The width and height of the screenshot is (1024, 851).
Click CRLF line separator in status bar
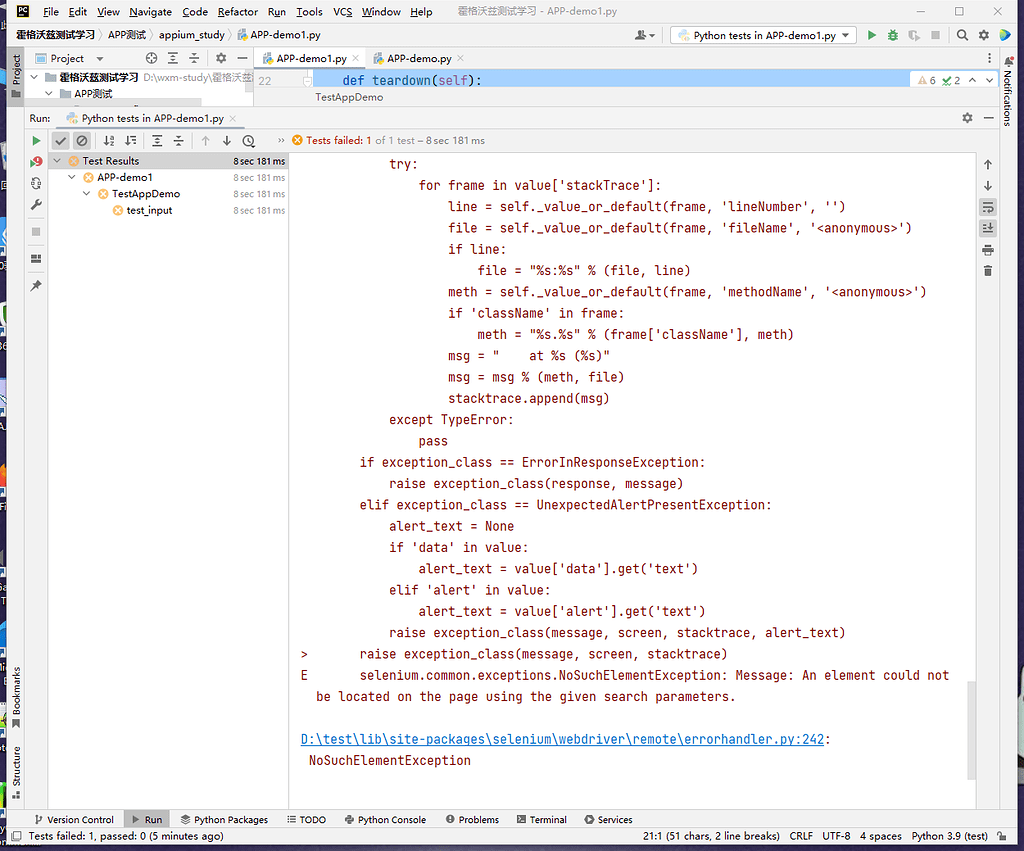pyautogui.click(x=801, y=836)
